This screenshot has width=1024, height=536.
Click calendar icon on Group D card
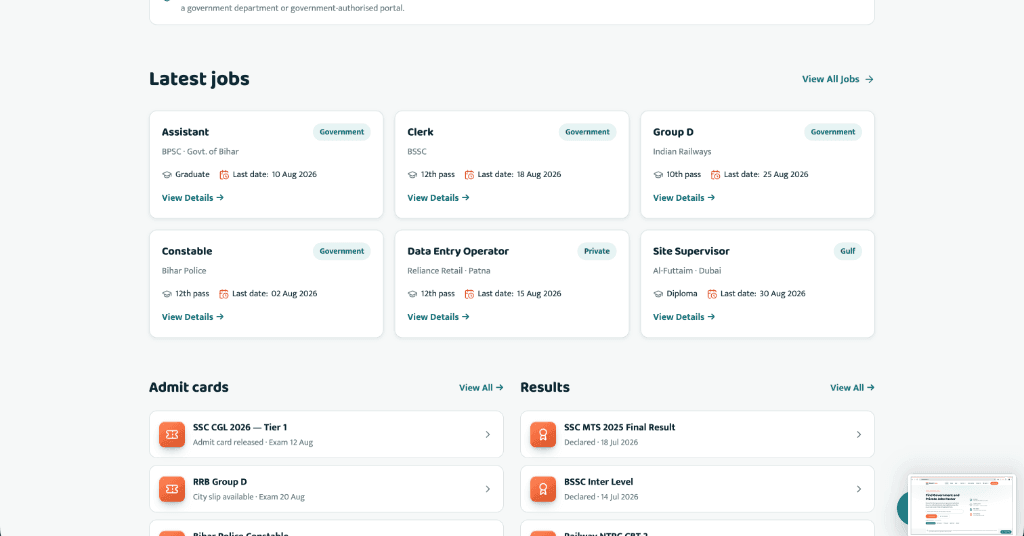715,174
